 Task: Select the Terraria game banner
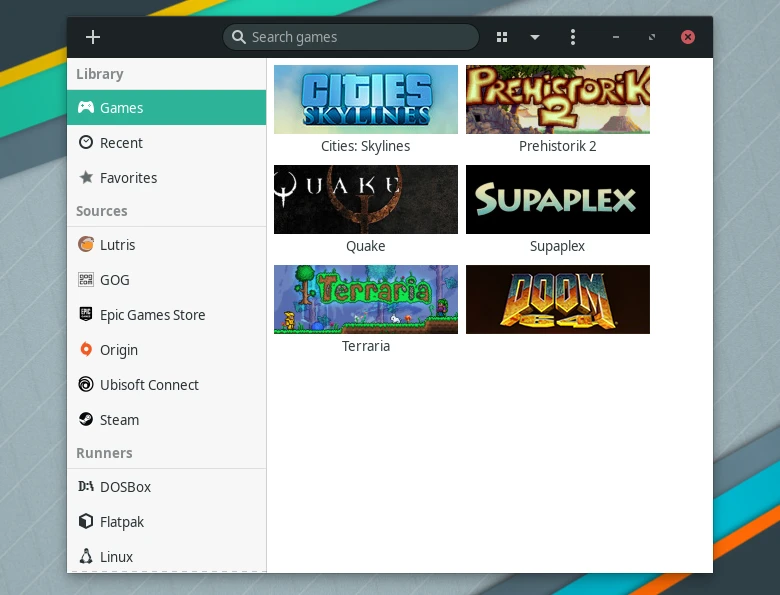coord(366,299)
